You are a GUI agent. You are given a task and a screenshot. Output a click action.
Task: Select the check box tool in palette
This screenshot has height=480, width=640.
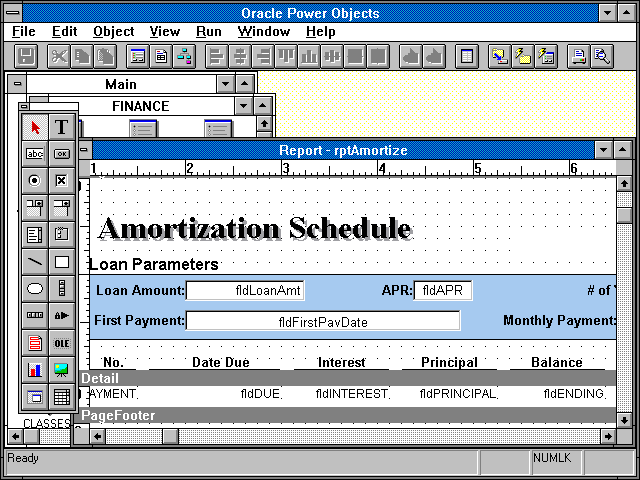pyautogui.click(x=62, y=181)
